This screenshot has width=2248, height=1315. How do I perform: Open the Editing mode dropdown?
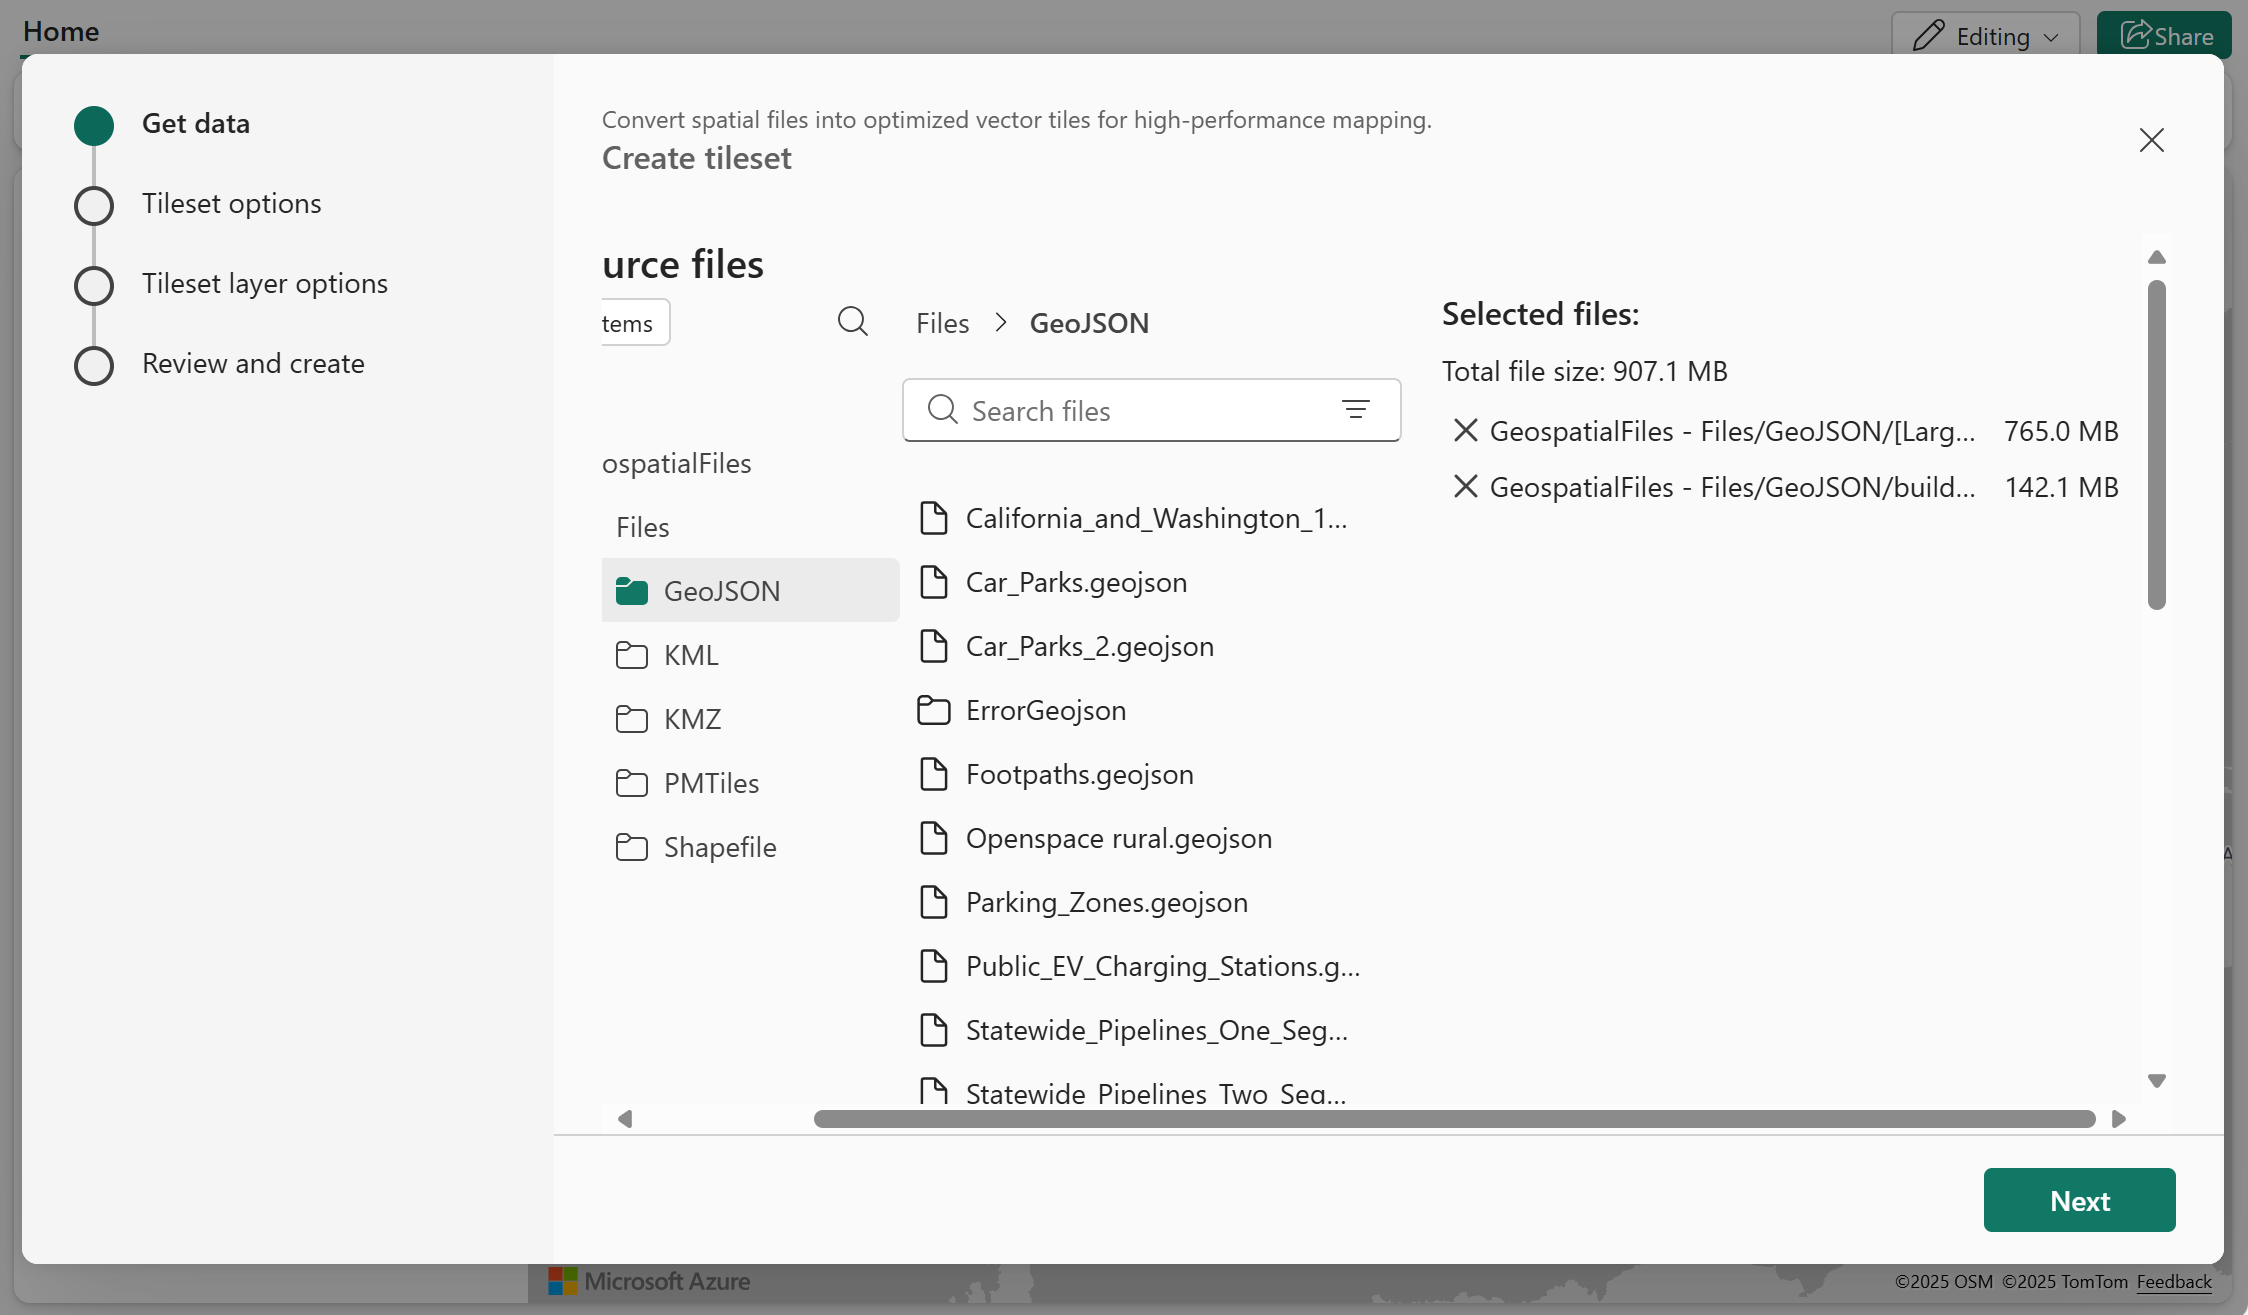point(1985,37)
